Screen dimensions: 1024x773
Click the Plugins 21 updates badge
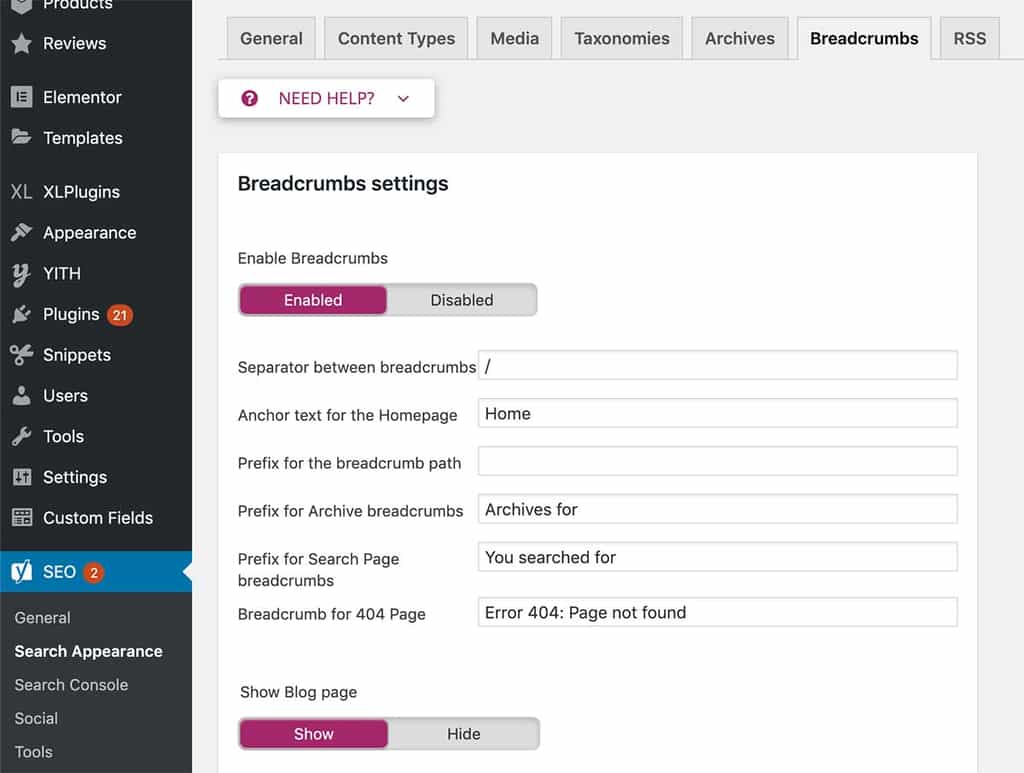120,315
